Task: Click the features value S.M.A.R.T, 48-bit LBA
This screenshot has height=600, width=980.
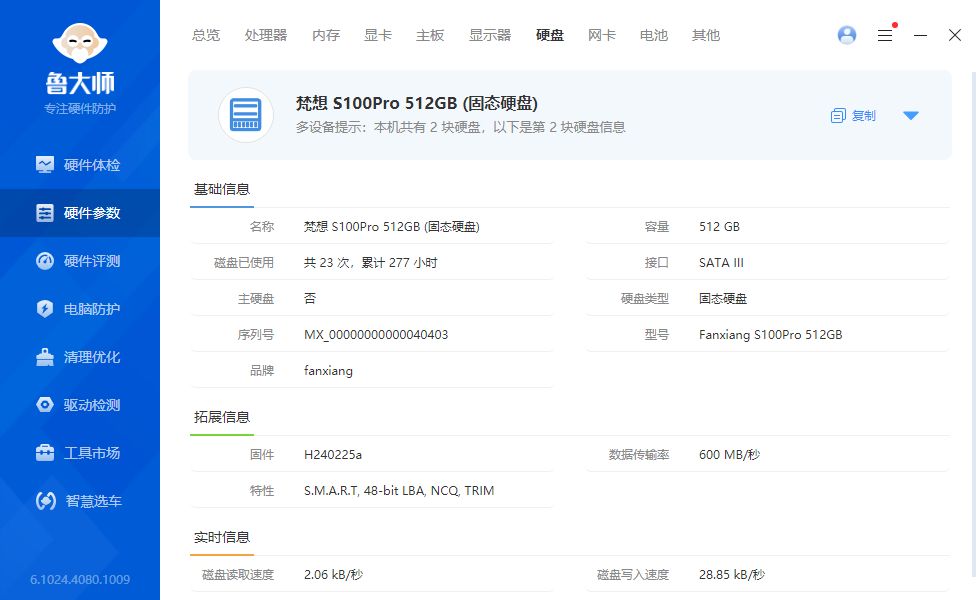Action: [399, 491]
